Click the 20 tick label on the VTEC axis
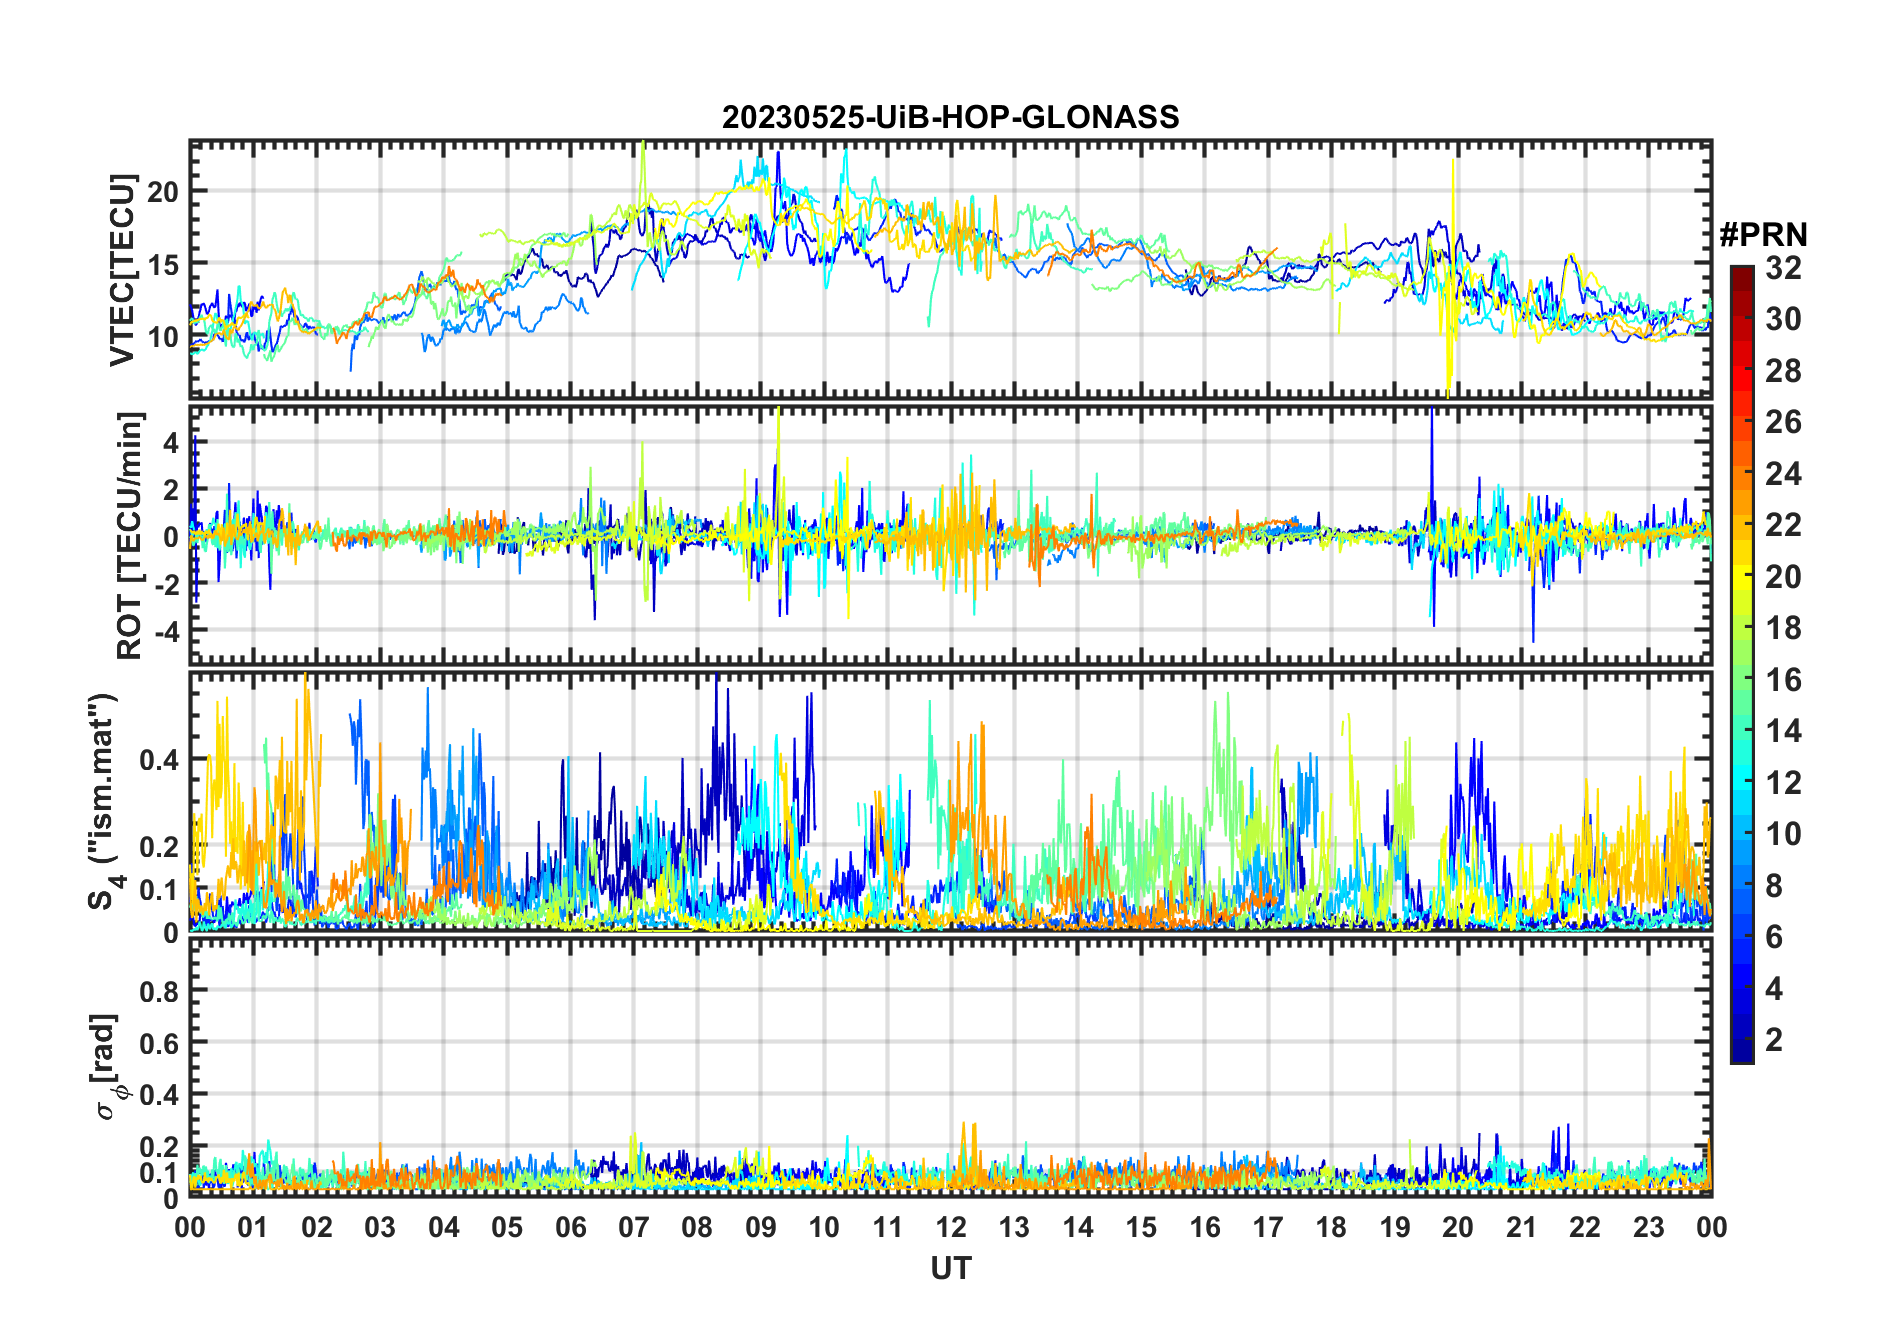The width and height of the screenshot is (1902, 1330). (162, 192)
